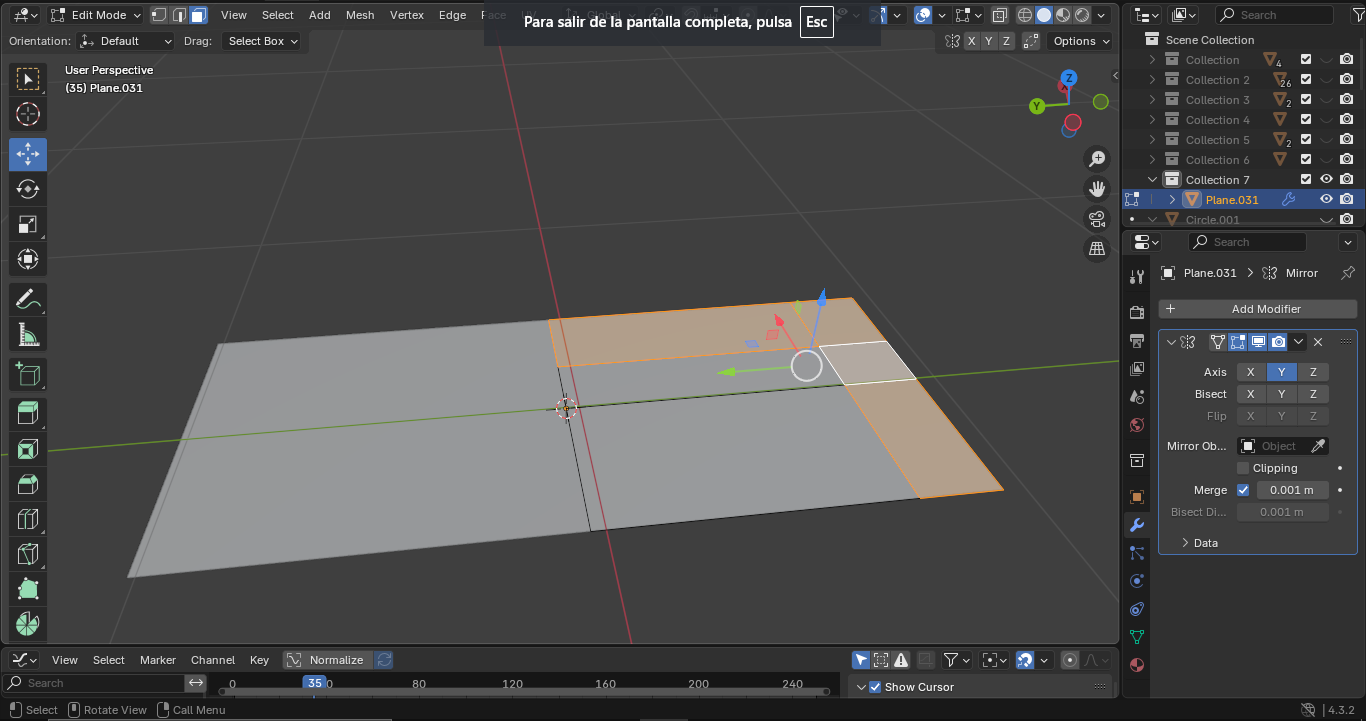
Task: Collapse the Mirror modifier panel
Action: 1171,342
